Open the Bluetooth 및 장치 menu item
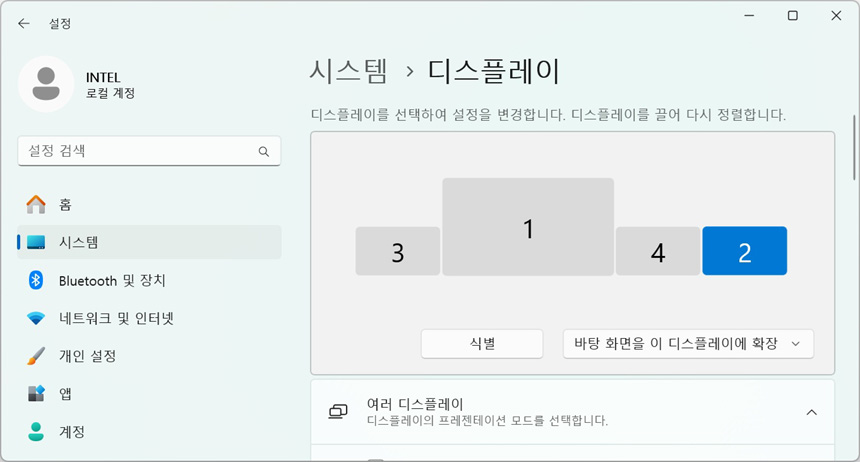The height and width of the screenshot is (462, 860). click(112, 280)
